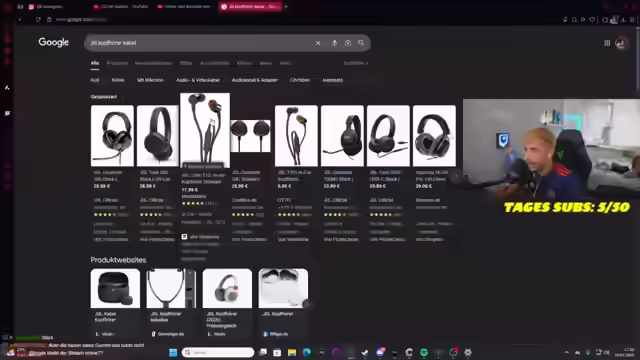Open Google Lens image search icon
The width and height of the screenshot is (640, 360).
tap(348, 43)
